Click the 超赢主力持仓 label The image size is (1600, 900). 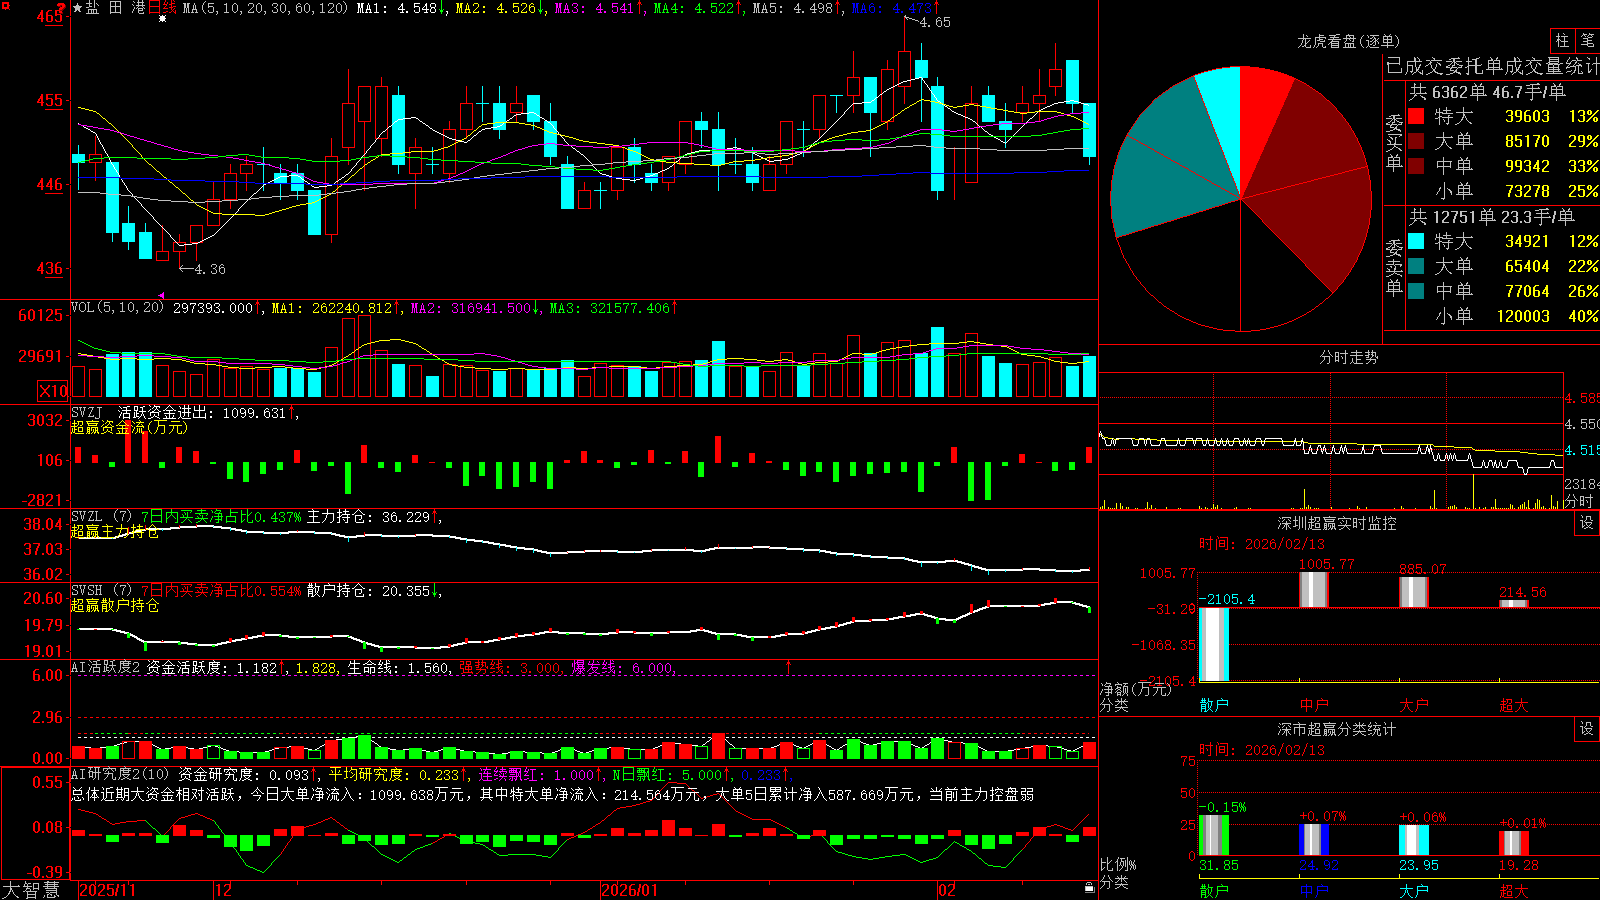[115, 531]
